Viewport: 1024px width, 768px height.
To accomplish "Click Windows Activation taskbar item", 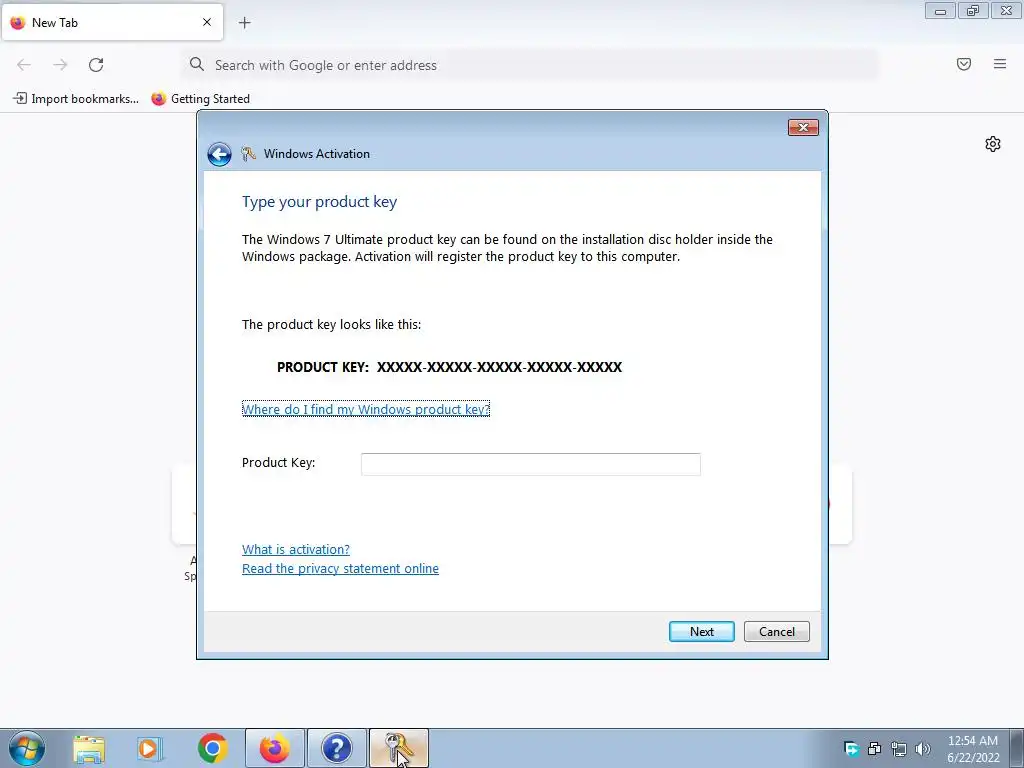I will click(398, 749).
